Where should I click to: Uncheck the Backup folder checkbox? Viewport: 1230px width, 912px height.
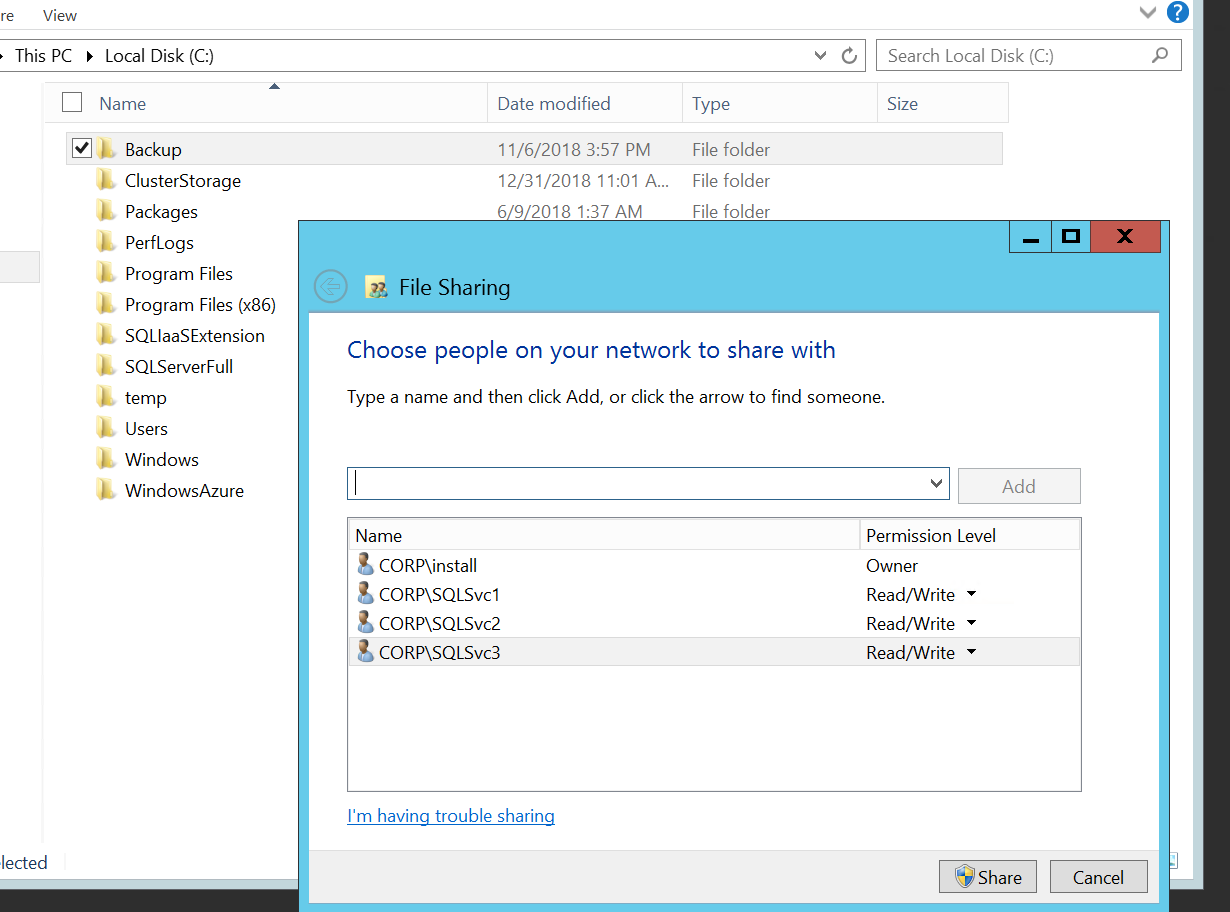point(82,150)
